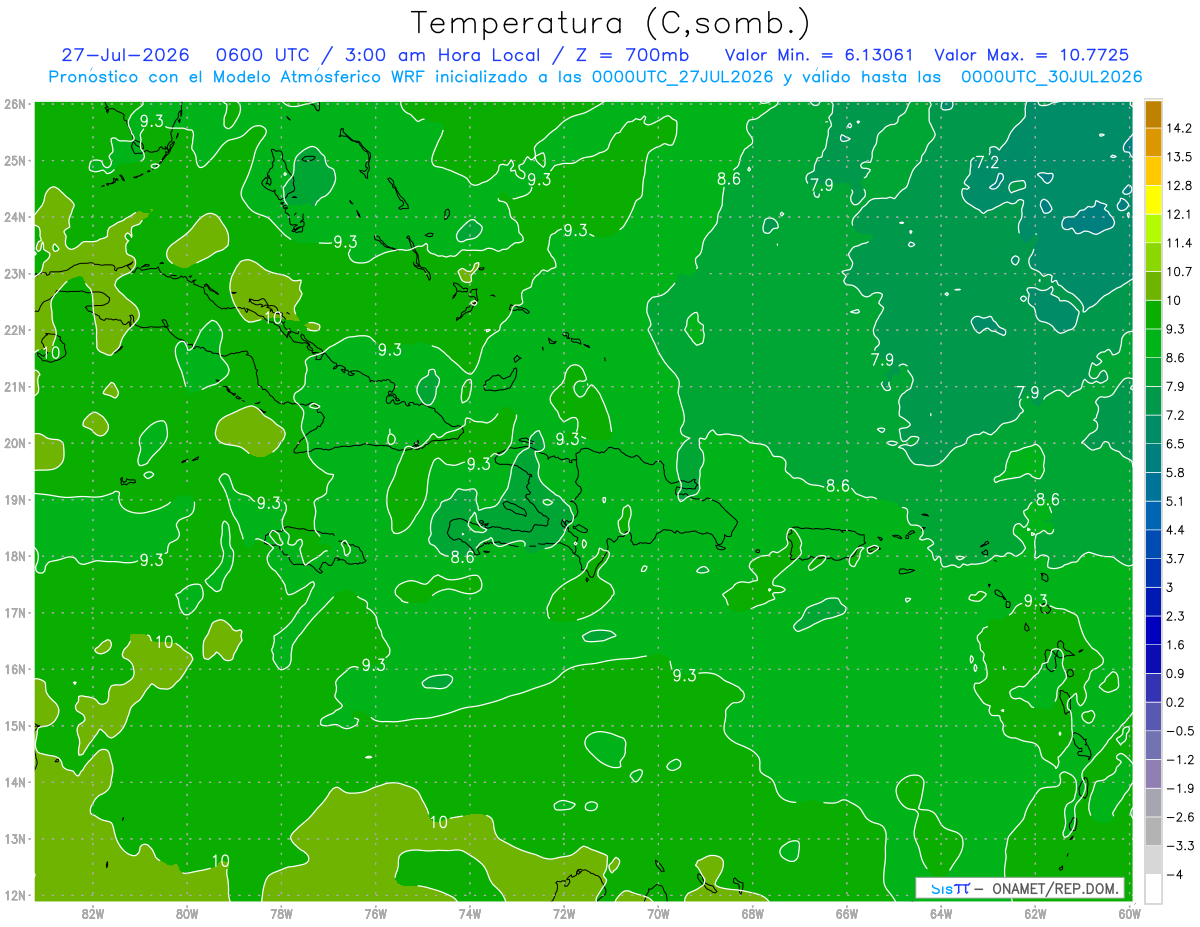Click the 16N latitude axis label
Image resolution: width=1200 pixels, height=927 pixels.
point(14,669)
